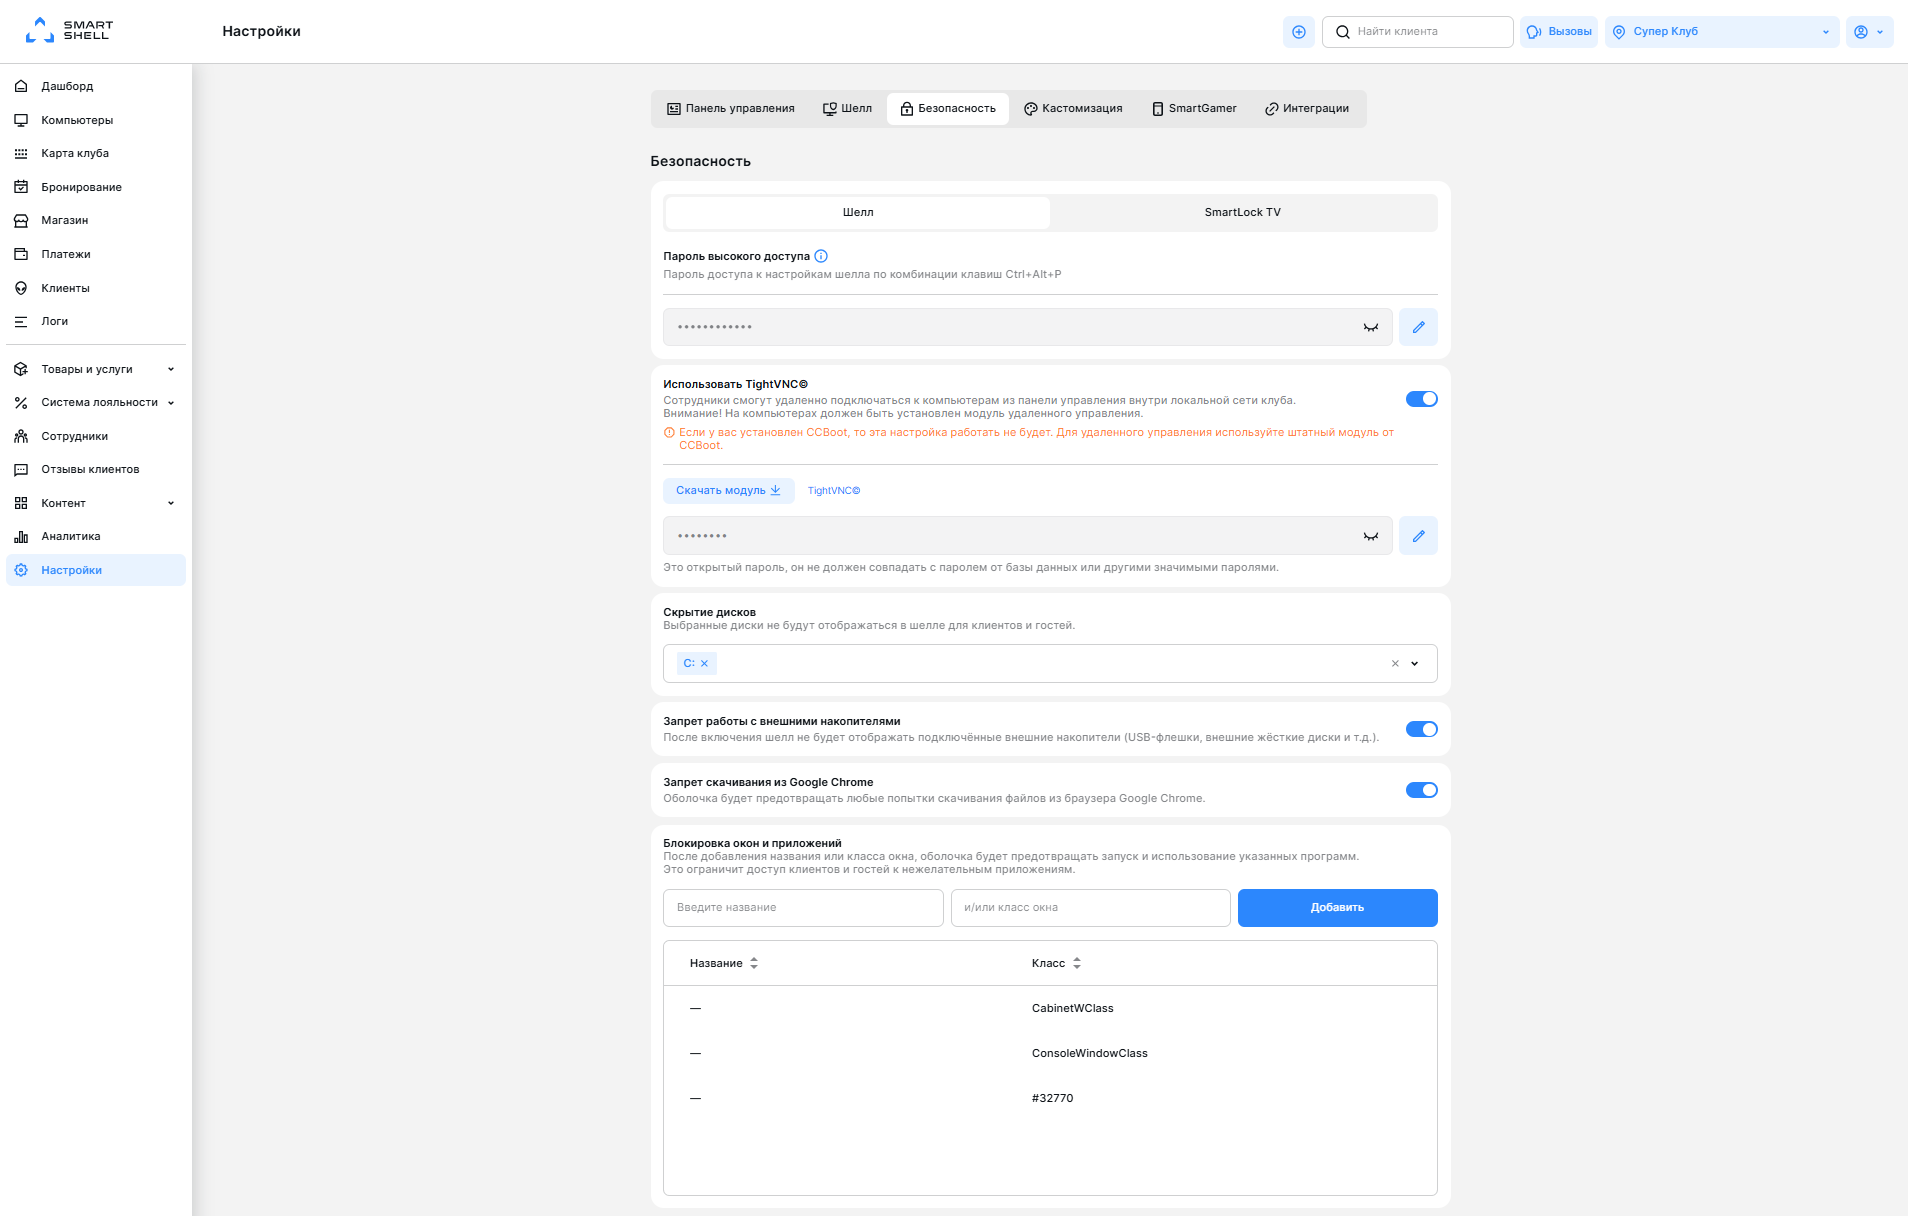1908x1216 pixels.
Task: Click the Добавить button
Action: coord(1337,908)
